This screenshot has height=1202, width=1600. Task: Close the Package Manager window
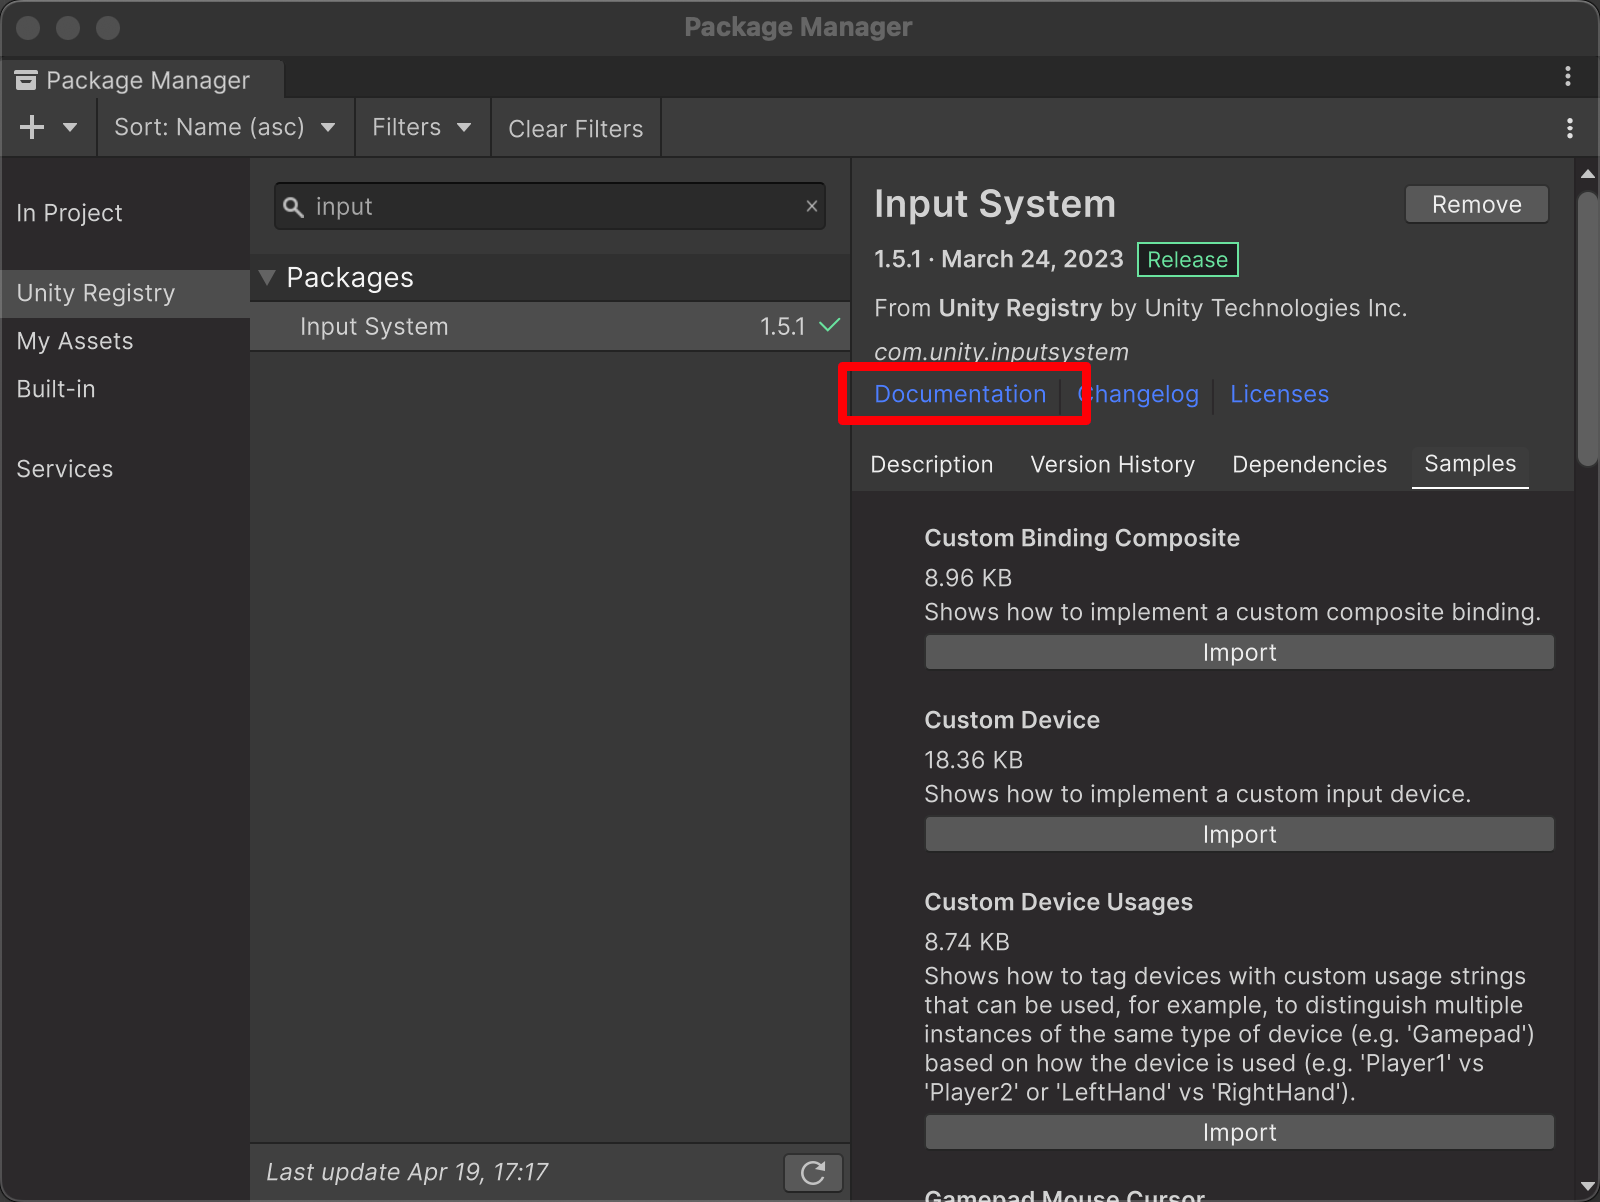click(x=28, y=28)
